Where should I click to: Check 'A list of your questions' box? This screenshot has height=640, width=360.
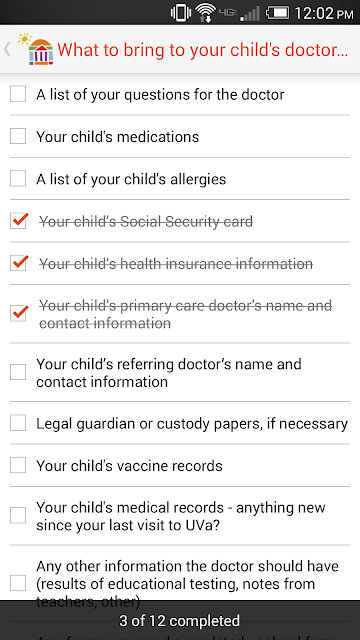[x=18, y=94]
